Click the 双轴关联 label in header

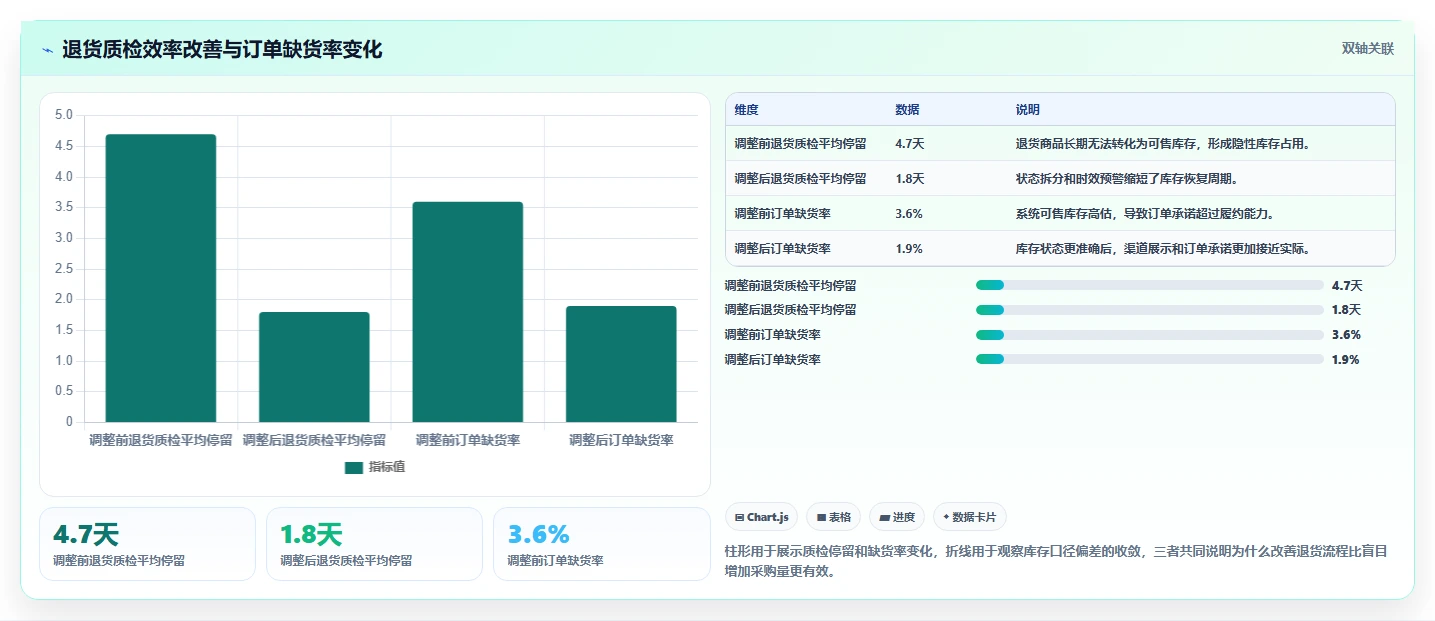[1367, 48]
